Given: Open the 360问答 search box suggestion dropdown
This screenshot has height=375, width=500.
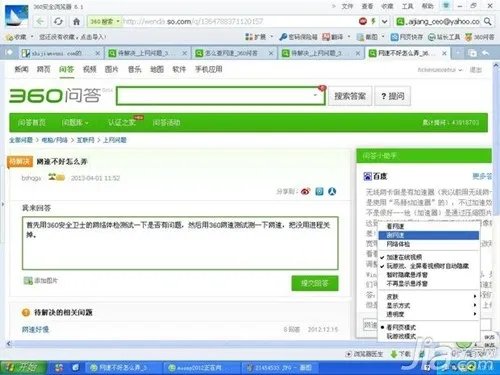Looking at the screenshot, I should [315, 95].
